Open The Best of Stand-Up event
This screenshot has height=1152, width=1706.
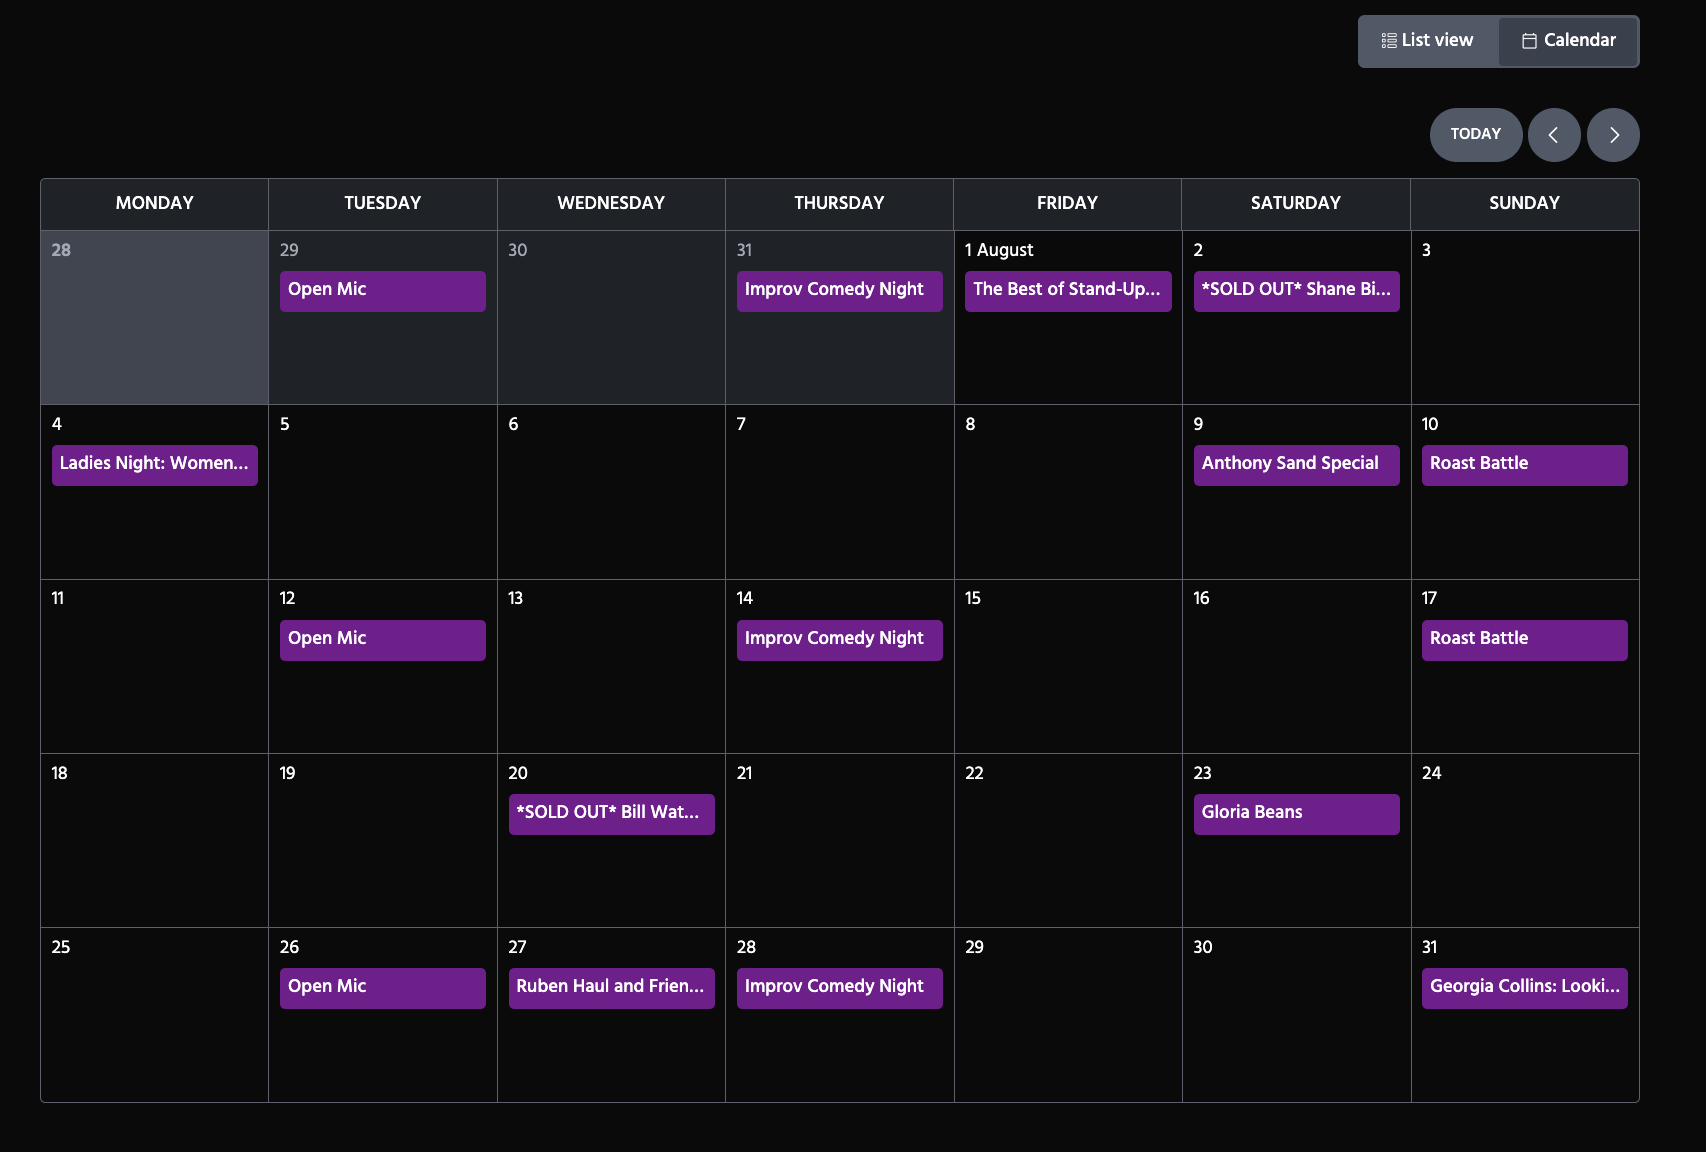click(x=1068, y=291)
